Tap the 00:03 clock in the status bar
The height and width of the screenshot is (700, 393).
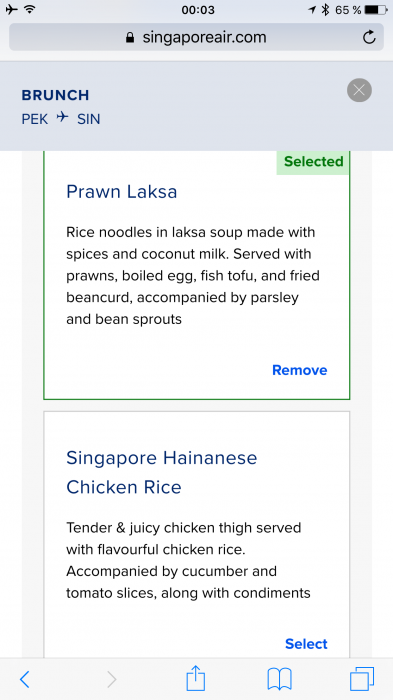pos(198,10)
